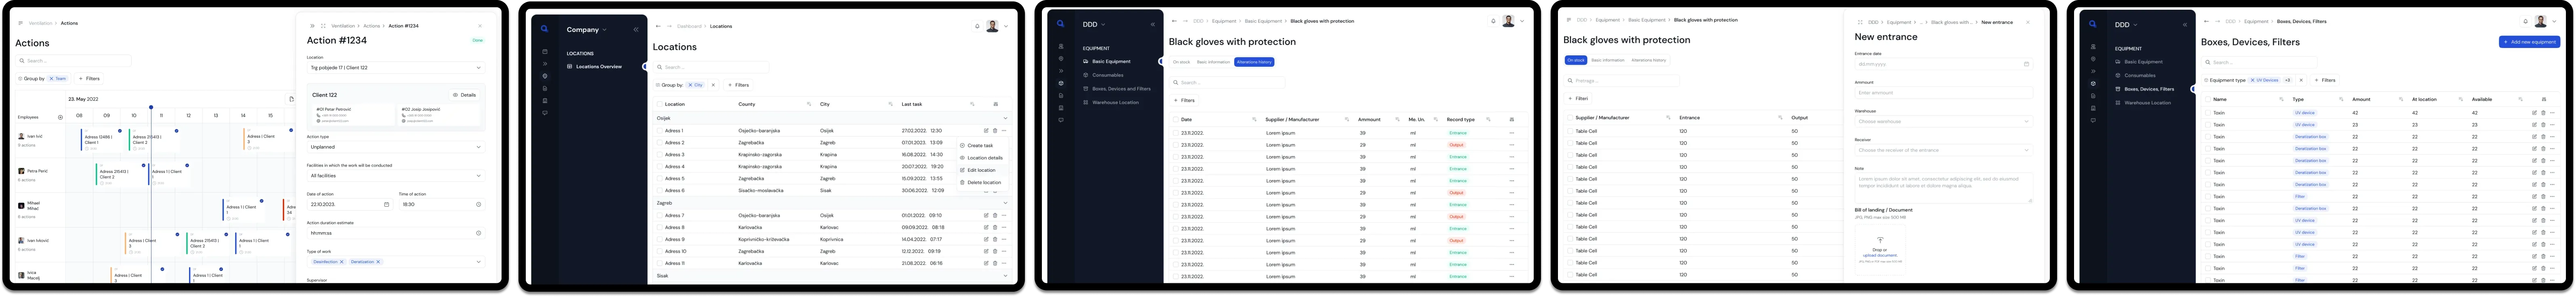Click Alterations history tab on On stock screen
The width and height of the screenshot is (2576, 297).
click(1649, 60)
